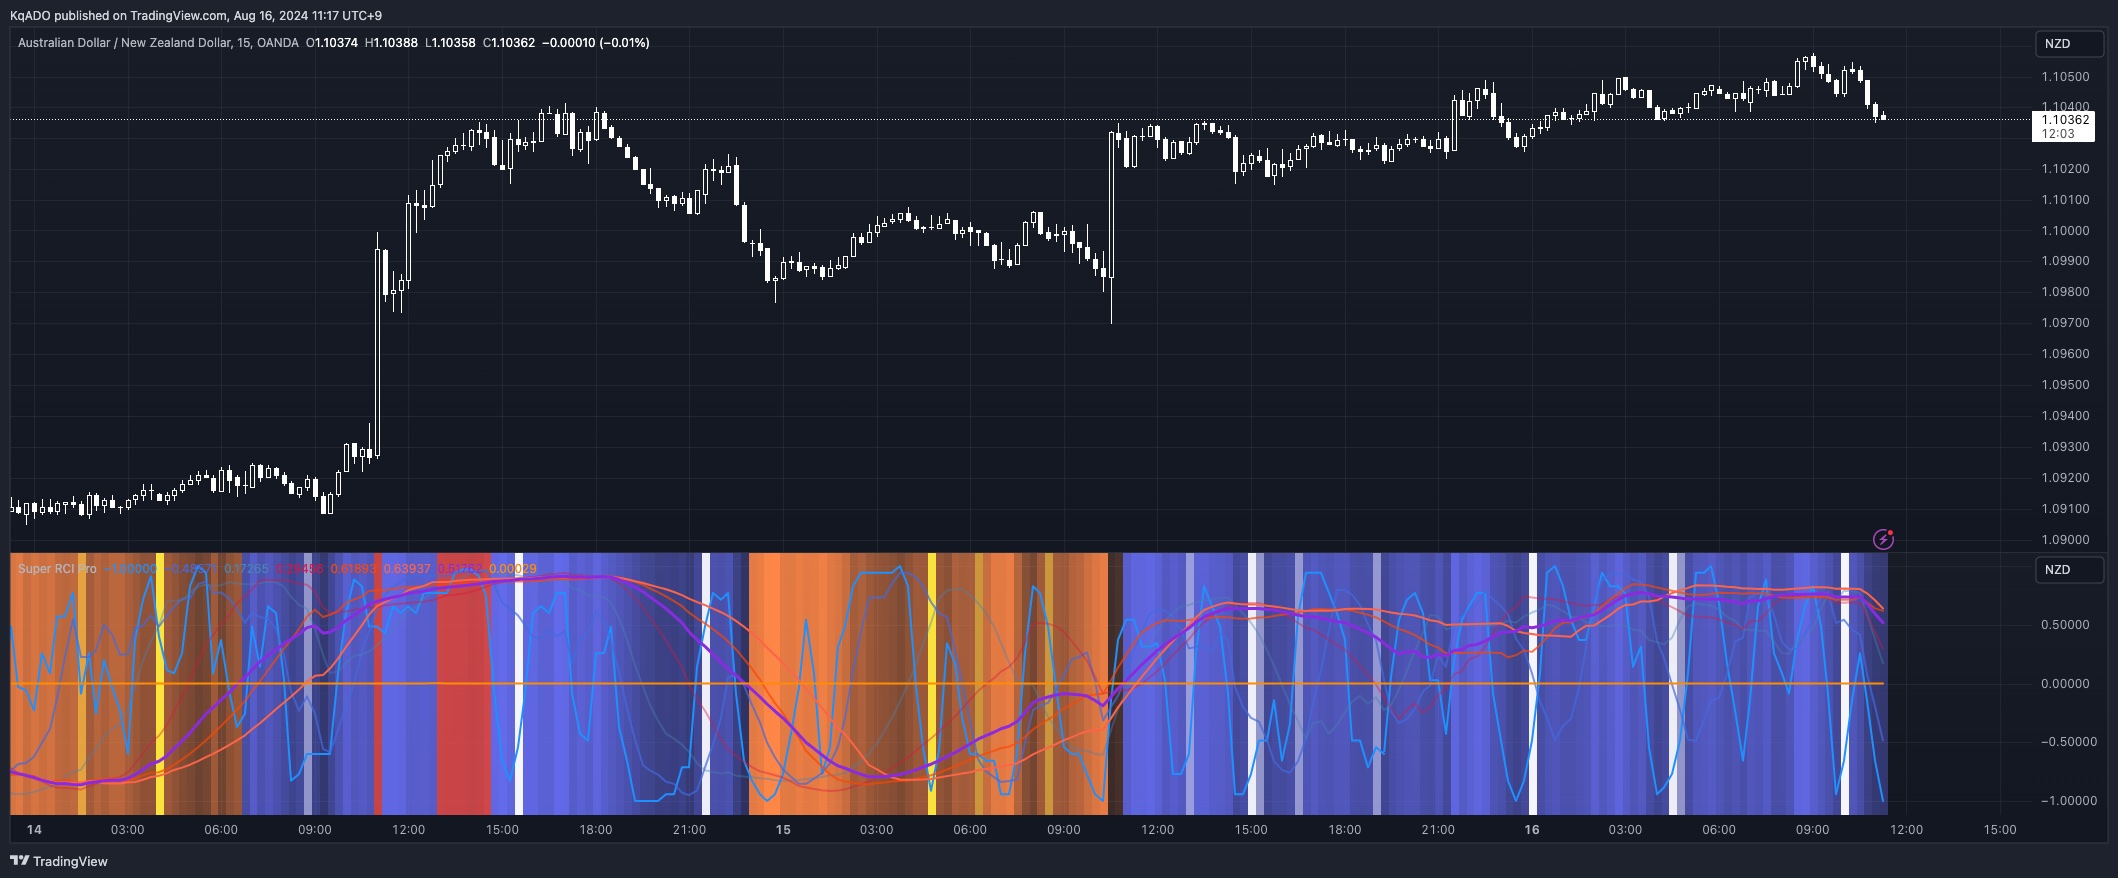Click the 1.09100 price scale label
Viewport: 2118px width, 878px height.
click(2065, 509)
